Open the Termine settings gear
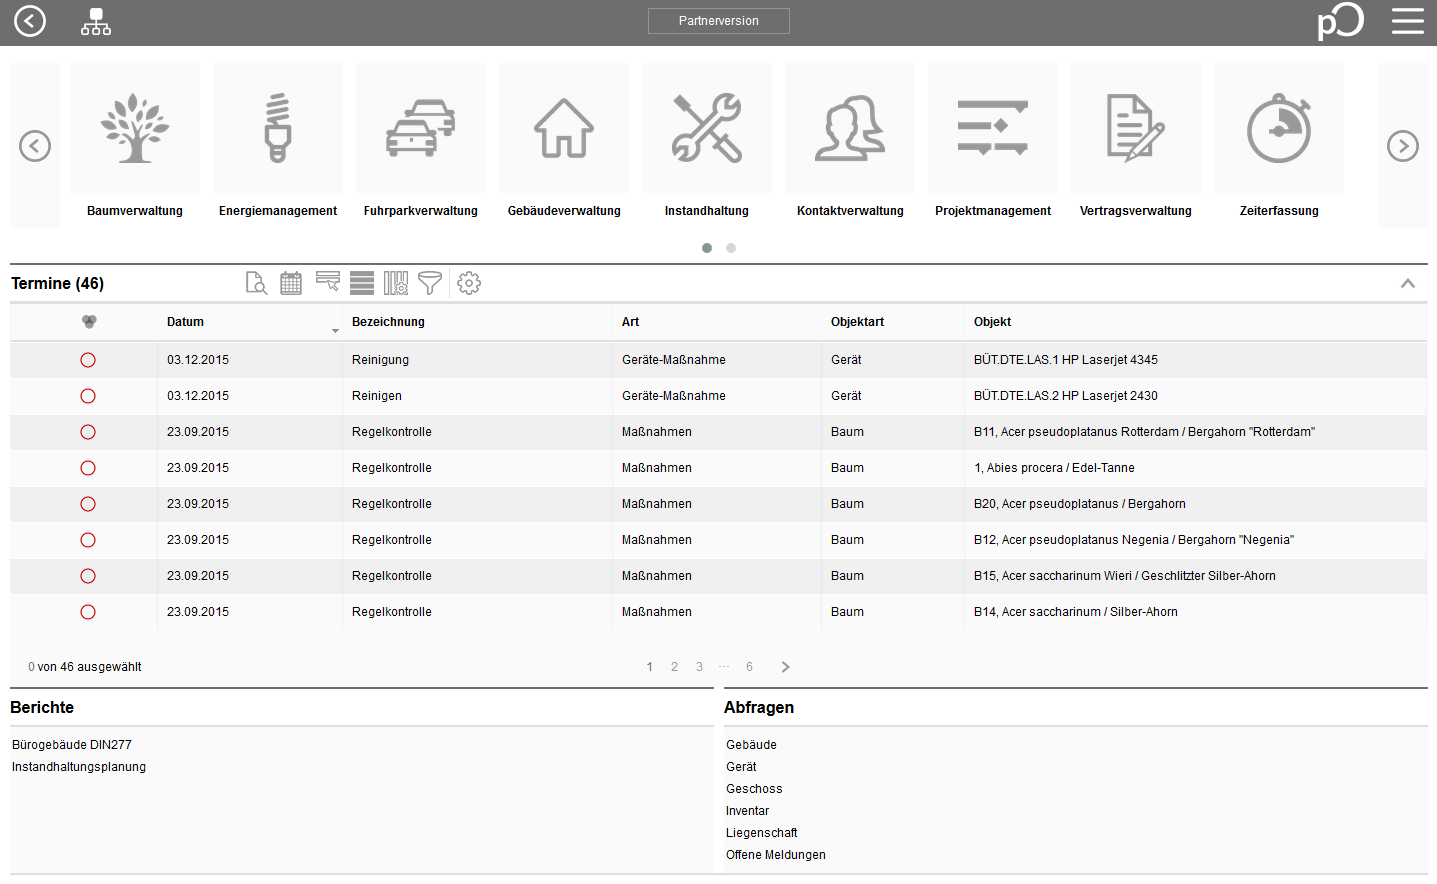 (469, 284)
